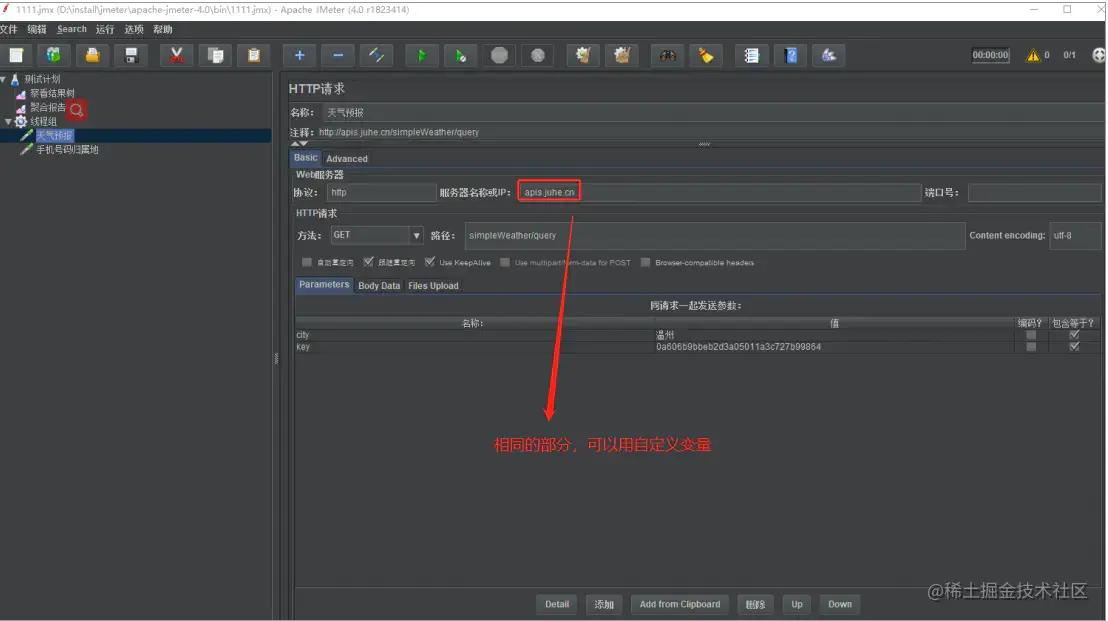Toggle the include-equals checkbox for the key row
The image size is (1108, 621).
click(x=1074, y=347)
